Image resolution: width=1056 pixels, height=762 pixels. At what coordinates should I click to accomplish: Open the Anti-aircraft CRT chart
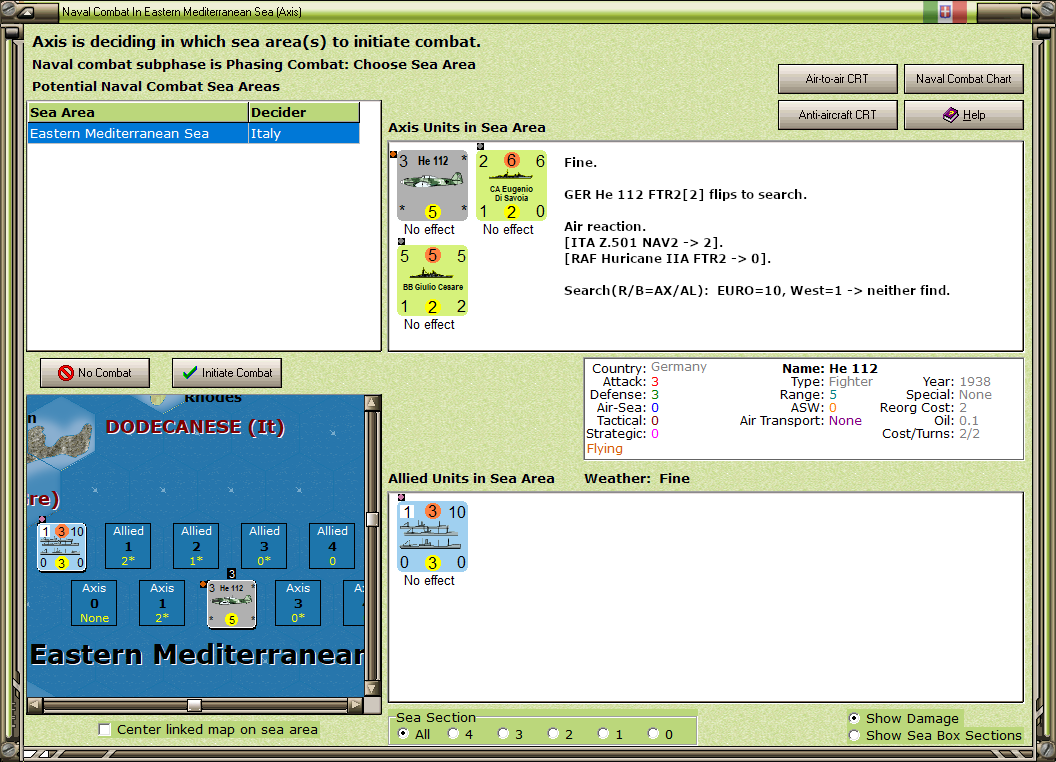point(837,115)
